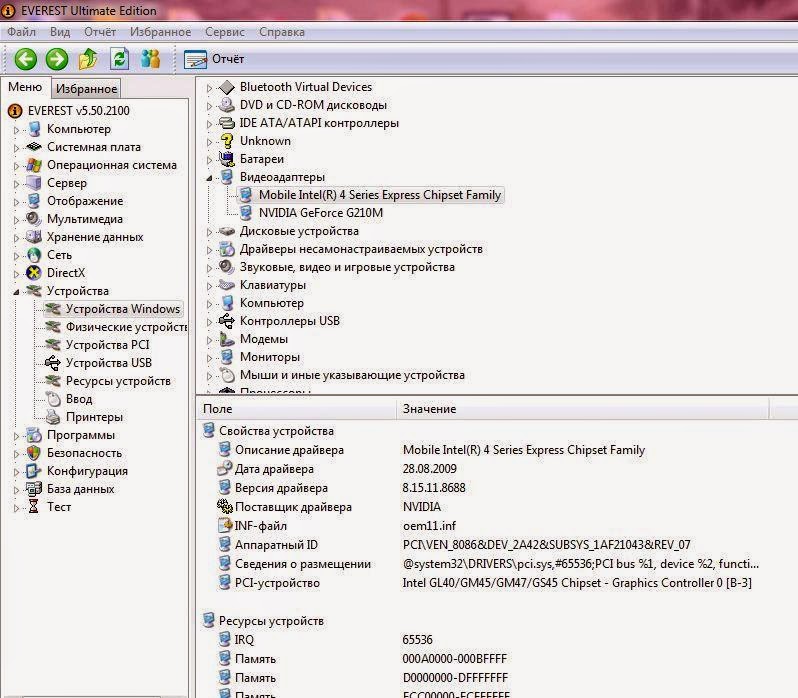Select Звуковые, видео и игровые устройства
Screen dimensions: 798x698
(x=347, y=267)
